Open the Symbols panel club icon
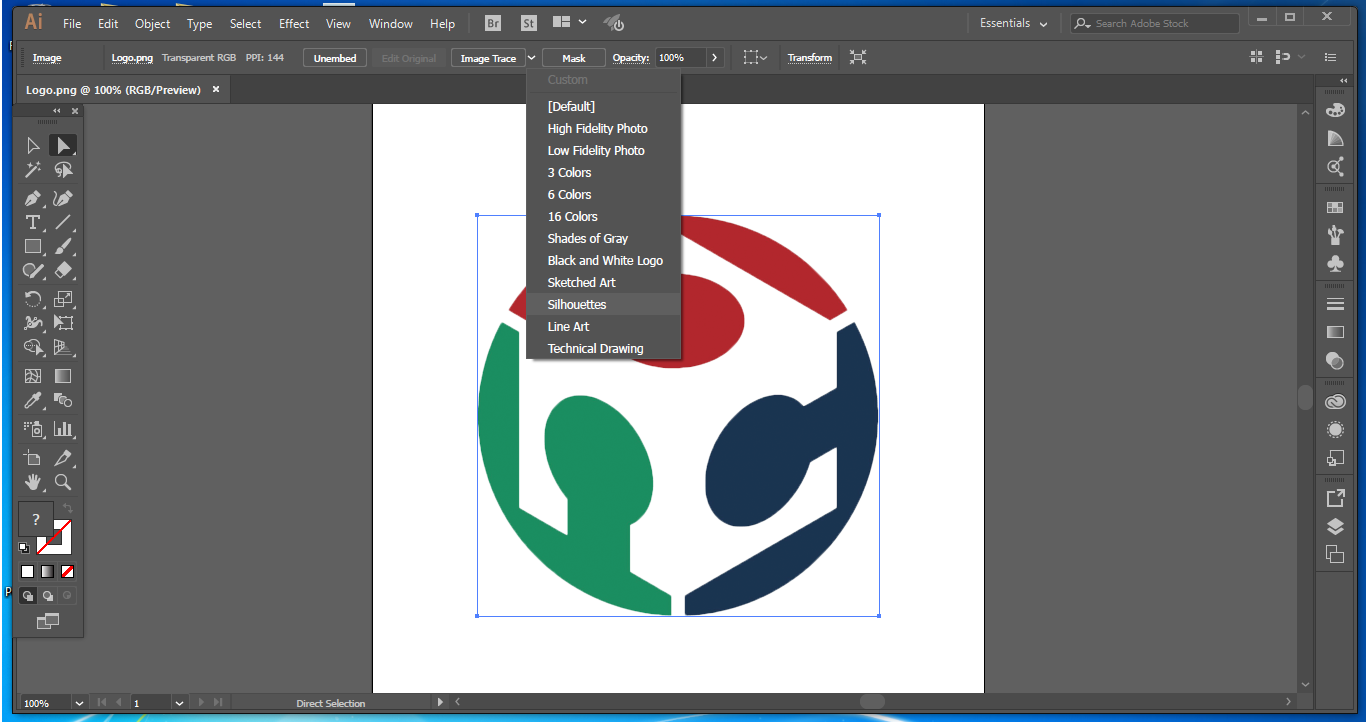This screenshot has height=722, width=1366. click(1335, 263)
